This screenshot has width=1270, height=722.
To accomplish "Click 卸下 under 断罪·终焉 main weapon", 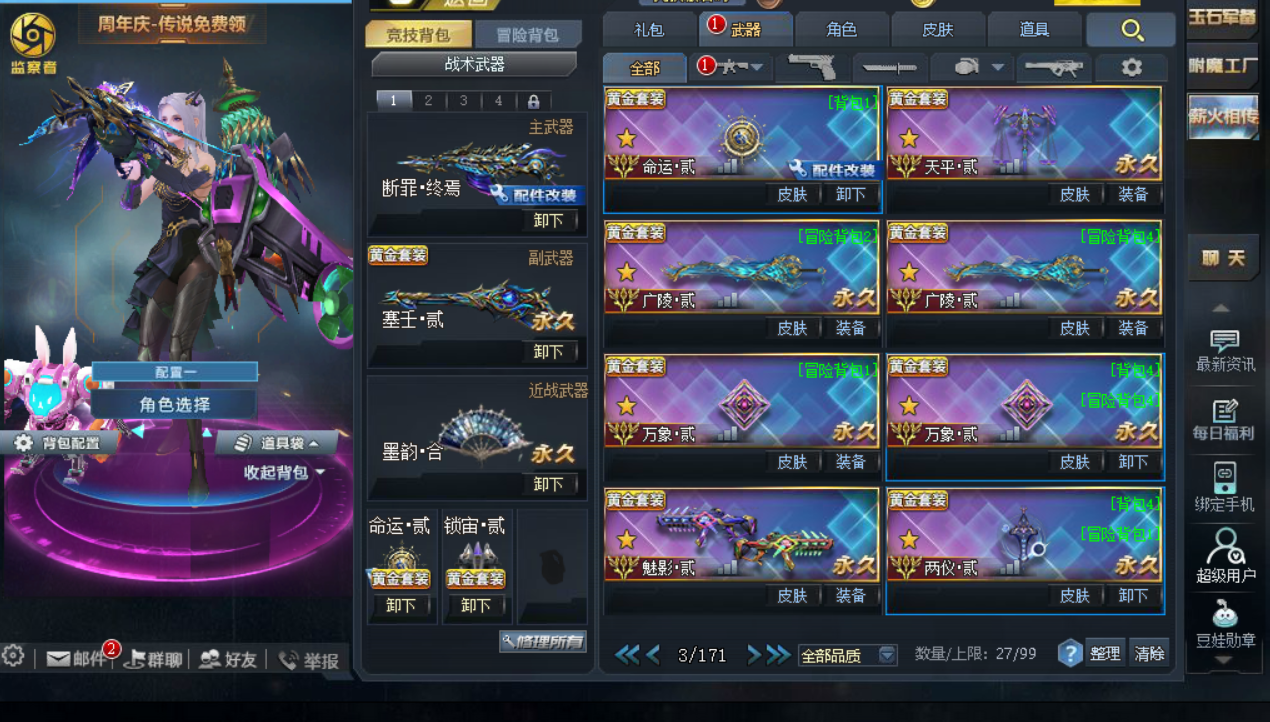I will tap(549, 220).
